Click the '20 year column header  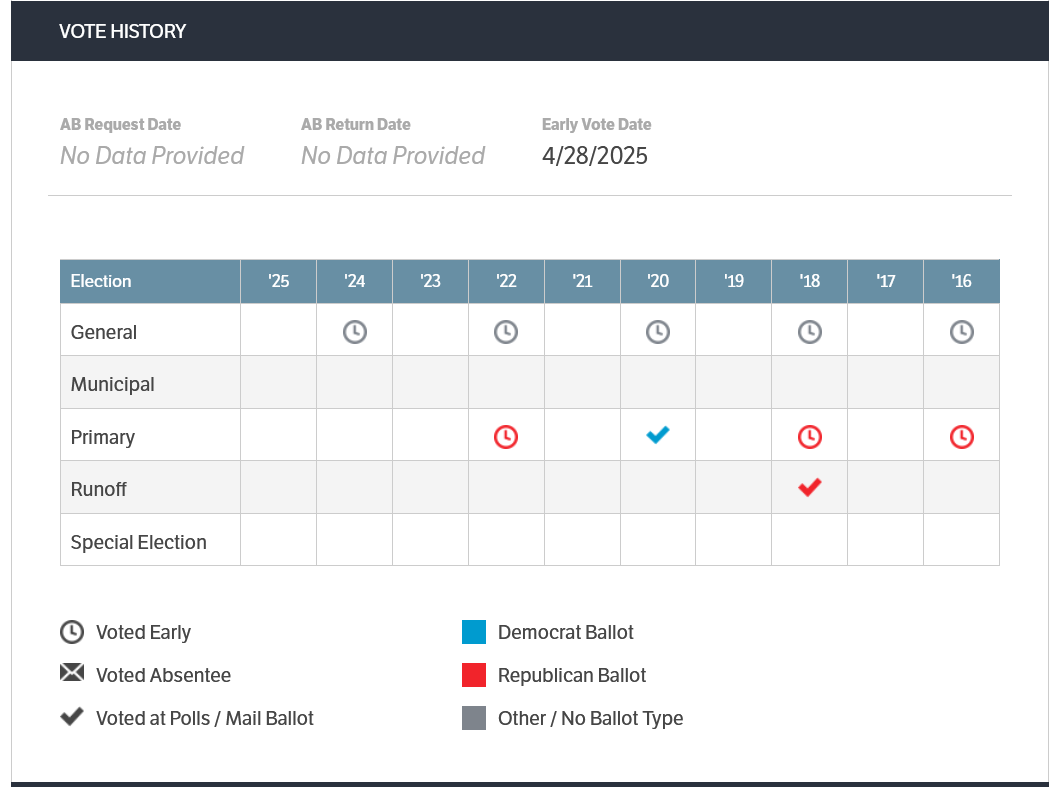[658, 281]
